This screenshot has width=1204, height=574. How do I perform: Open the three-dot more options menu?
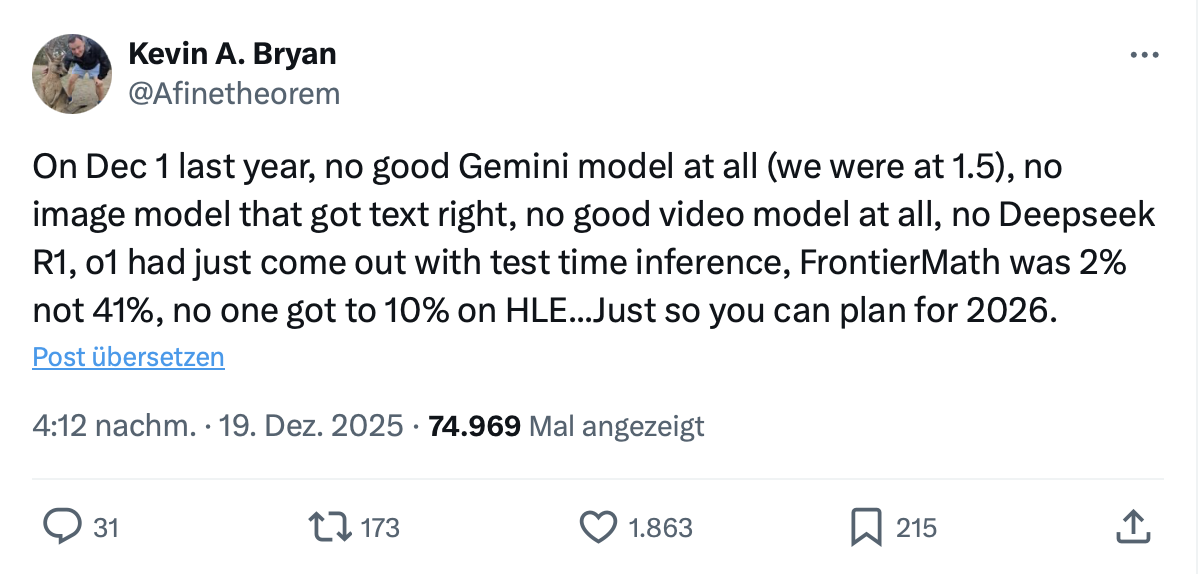[x=1143, y=55]
